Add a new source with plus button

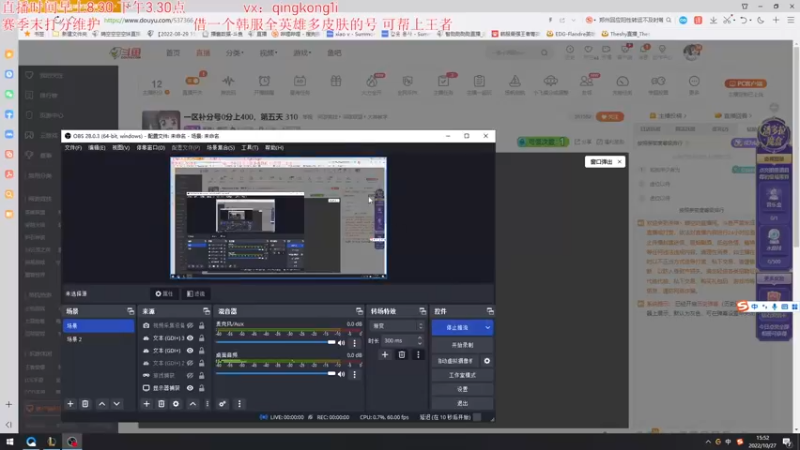(x=146, y=404)
